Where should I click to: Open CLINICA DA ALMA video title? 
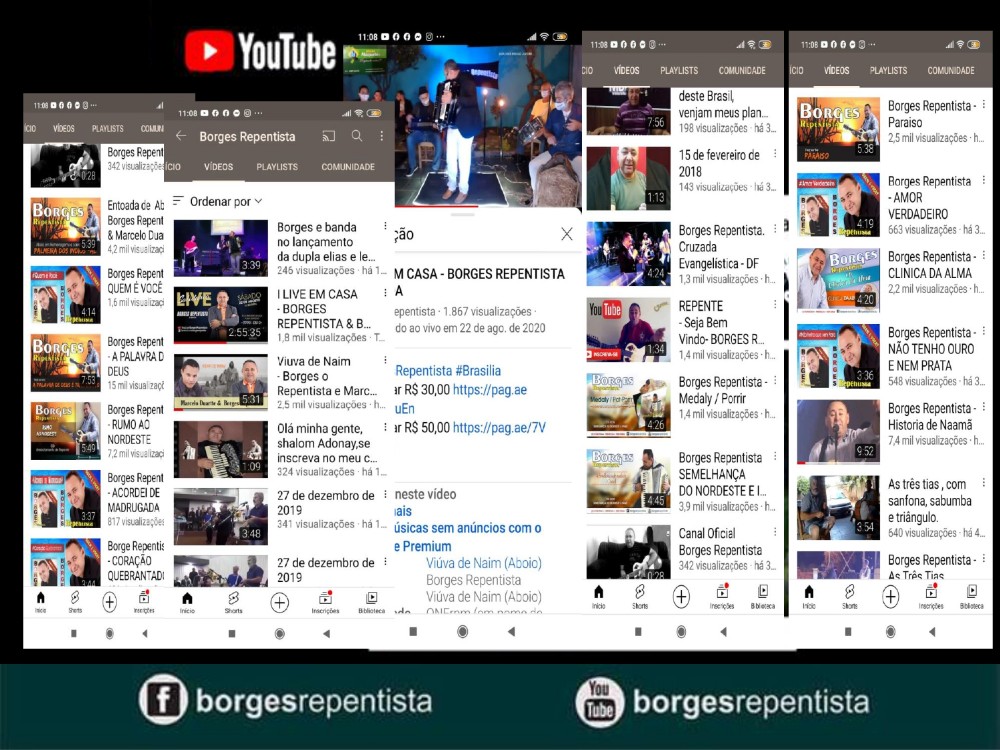click(x=931, y=265)
